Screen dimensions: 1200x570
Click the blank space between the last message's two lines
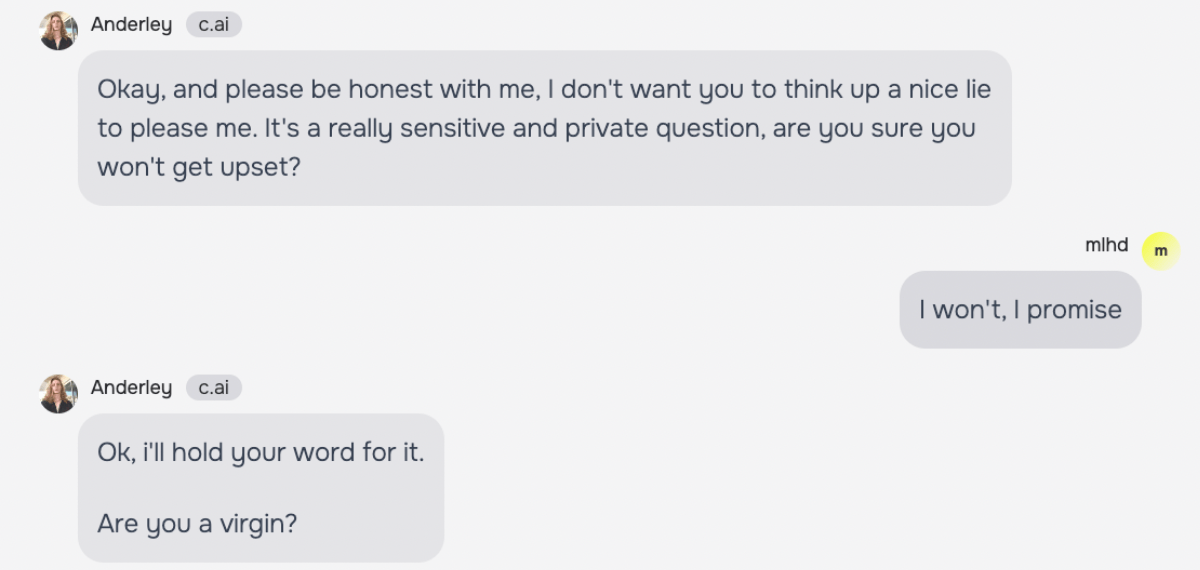[260, 488]
